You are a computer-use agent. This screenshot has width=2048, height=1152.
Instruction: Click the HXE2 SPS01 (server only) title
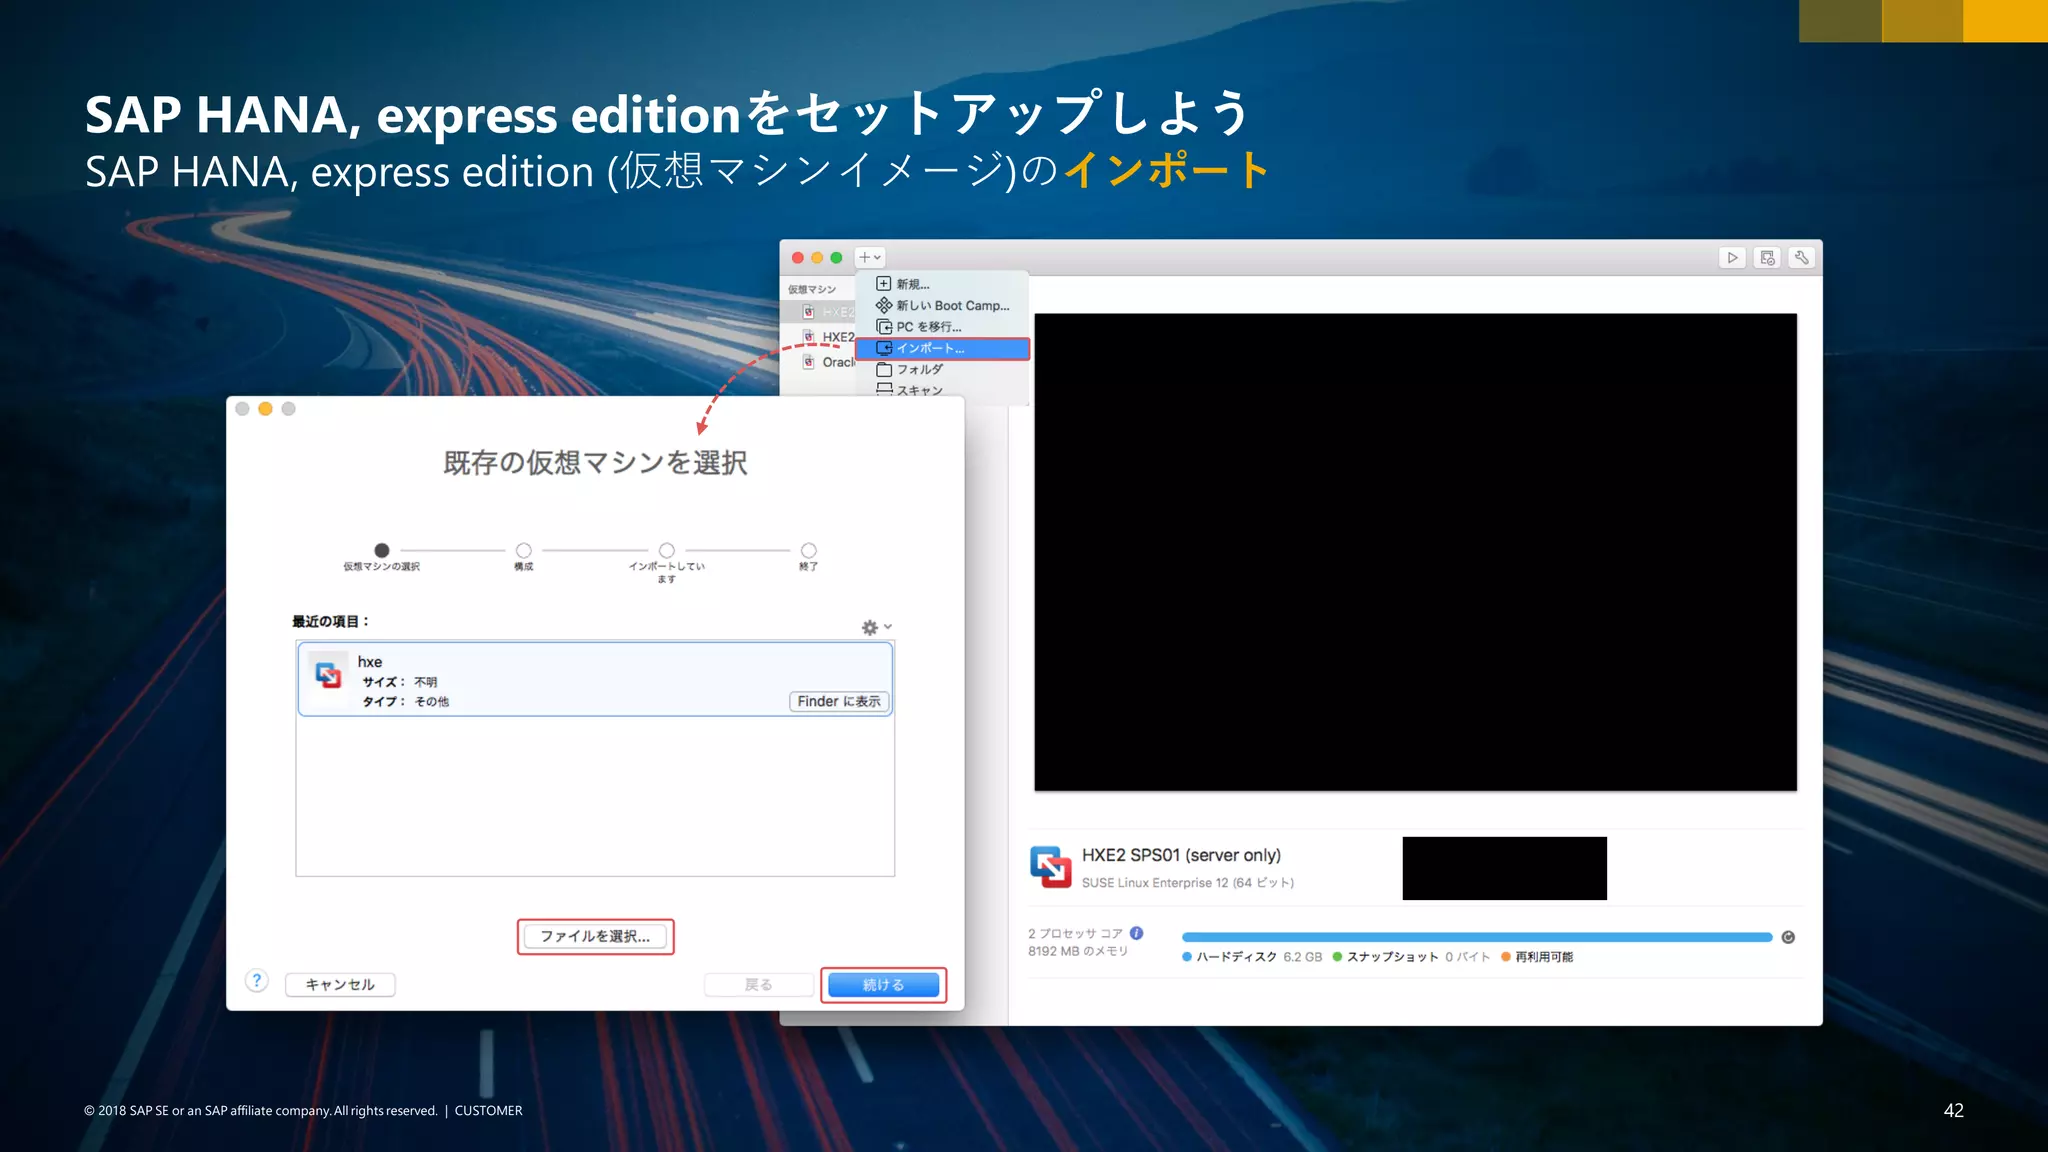[x=1181, y=855]
